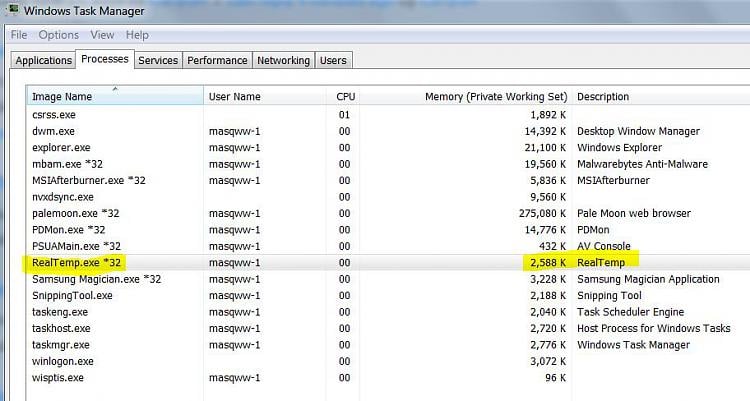The image size is (750, 401).
Task: Select the taskeng.exe process
Action: pos(60,312)
